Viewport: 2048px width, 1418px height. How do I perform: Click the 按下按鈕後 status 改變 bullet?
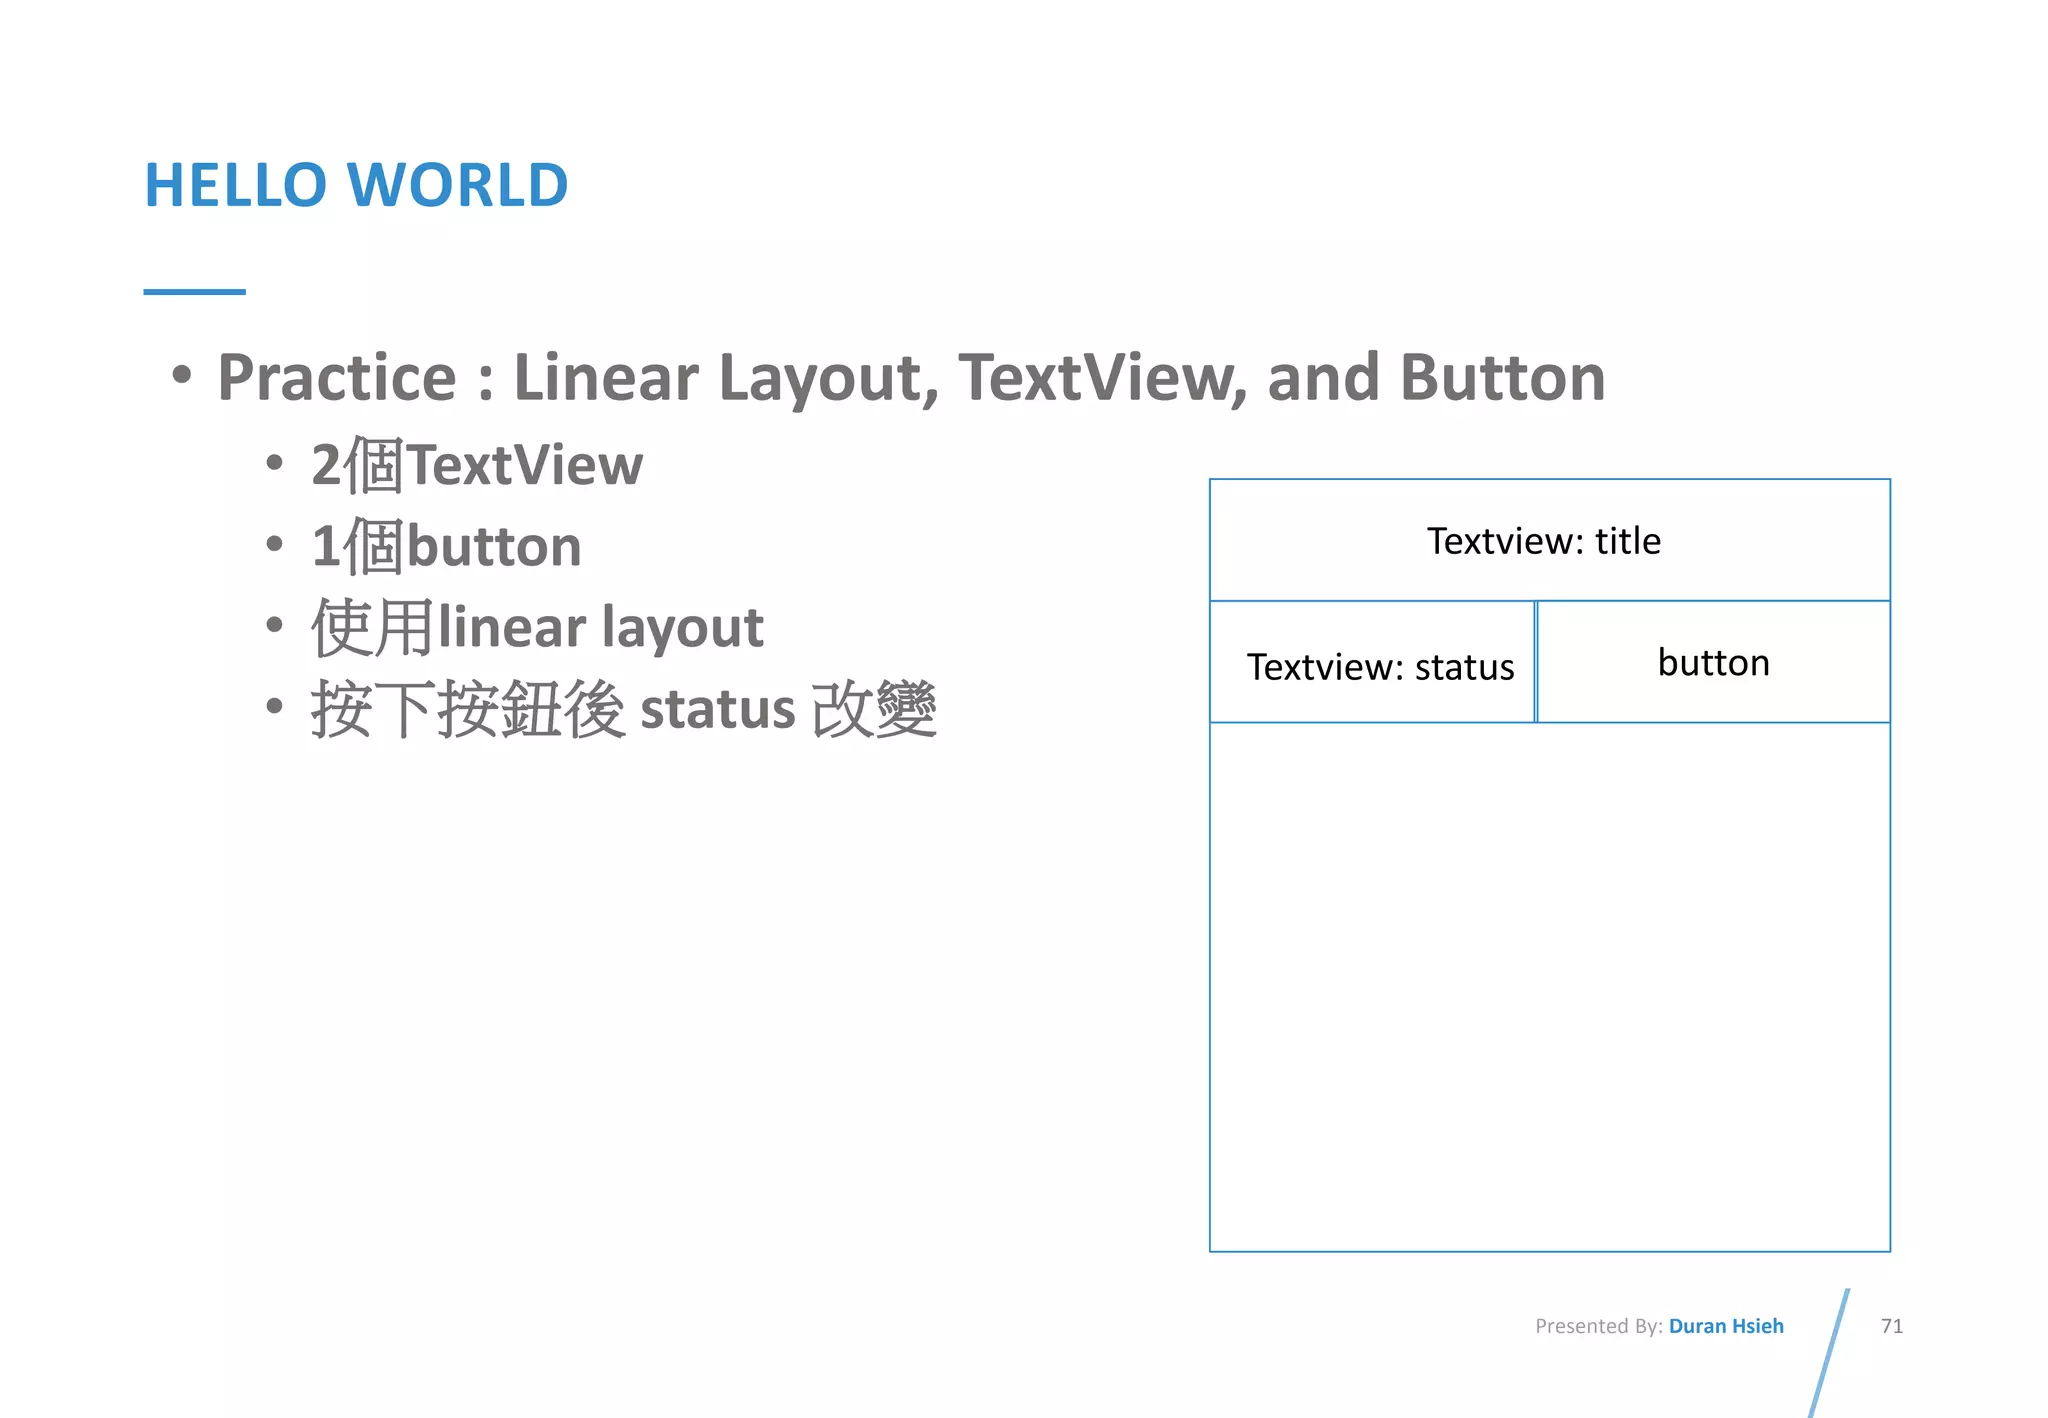pyautogui.click(x=623, y=709)
